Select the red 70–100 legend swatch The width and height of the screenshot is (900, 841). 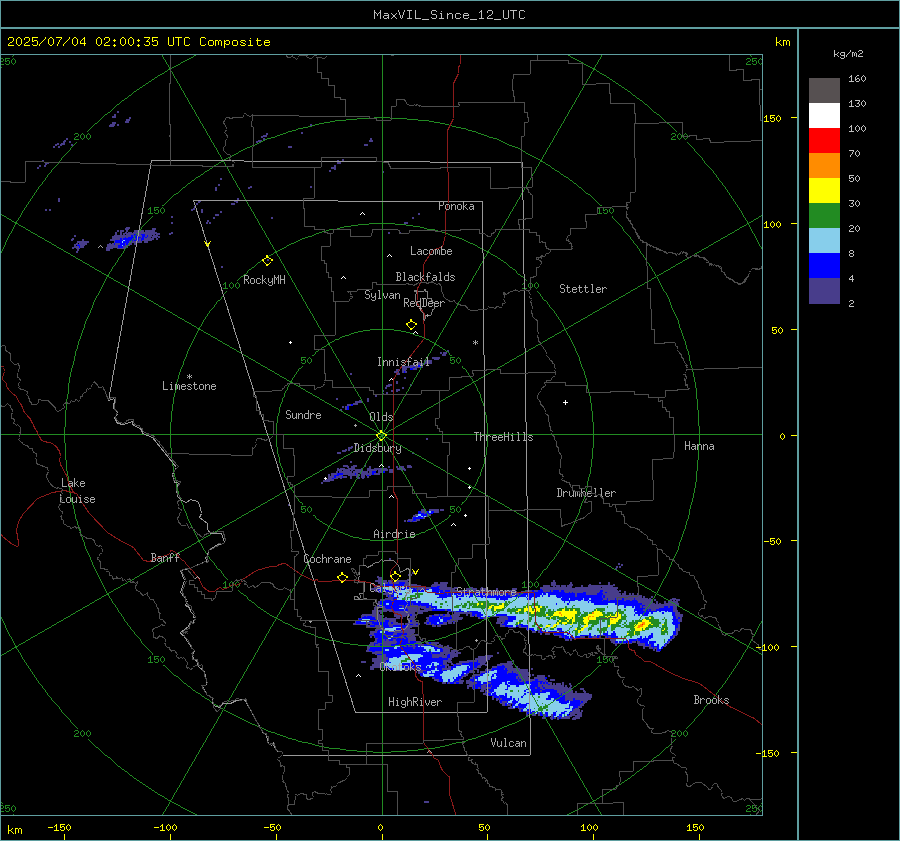tap(824, 141)
